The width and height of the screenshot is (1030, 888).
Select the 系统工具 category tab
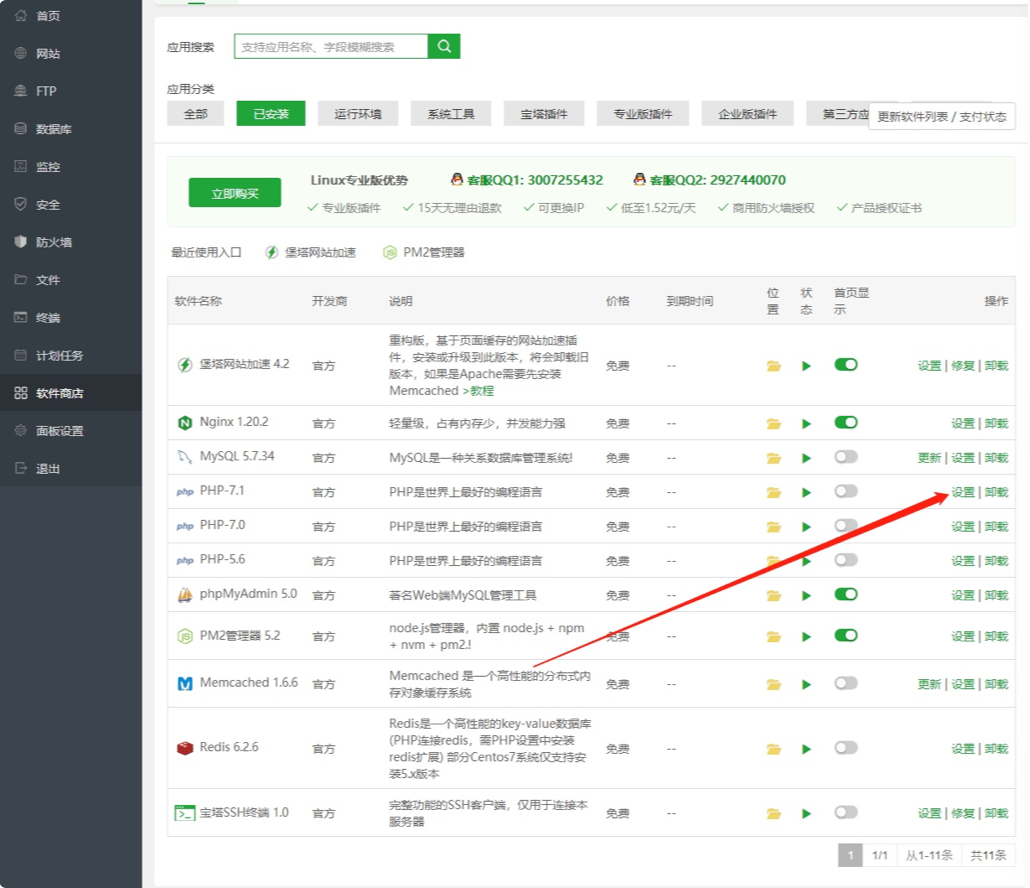point(451,114)
